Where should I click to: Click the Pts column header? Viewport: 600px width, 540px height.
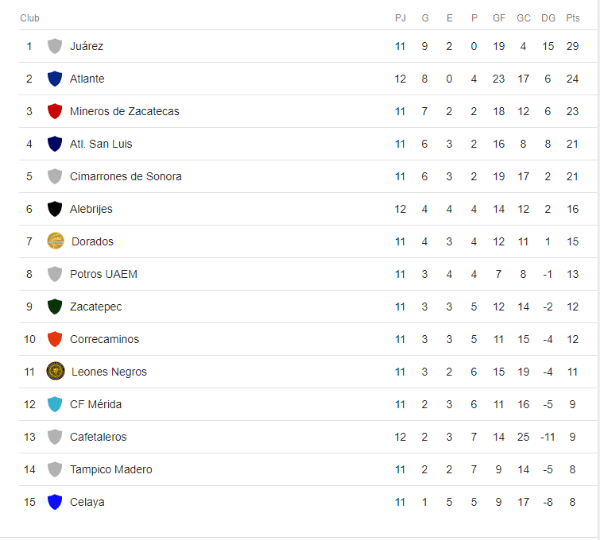[573, 18]
